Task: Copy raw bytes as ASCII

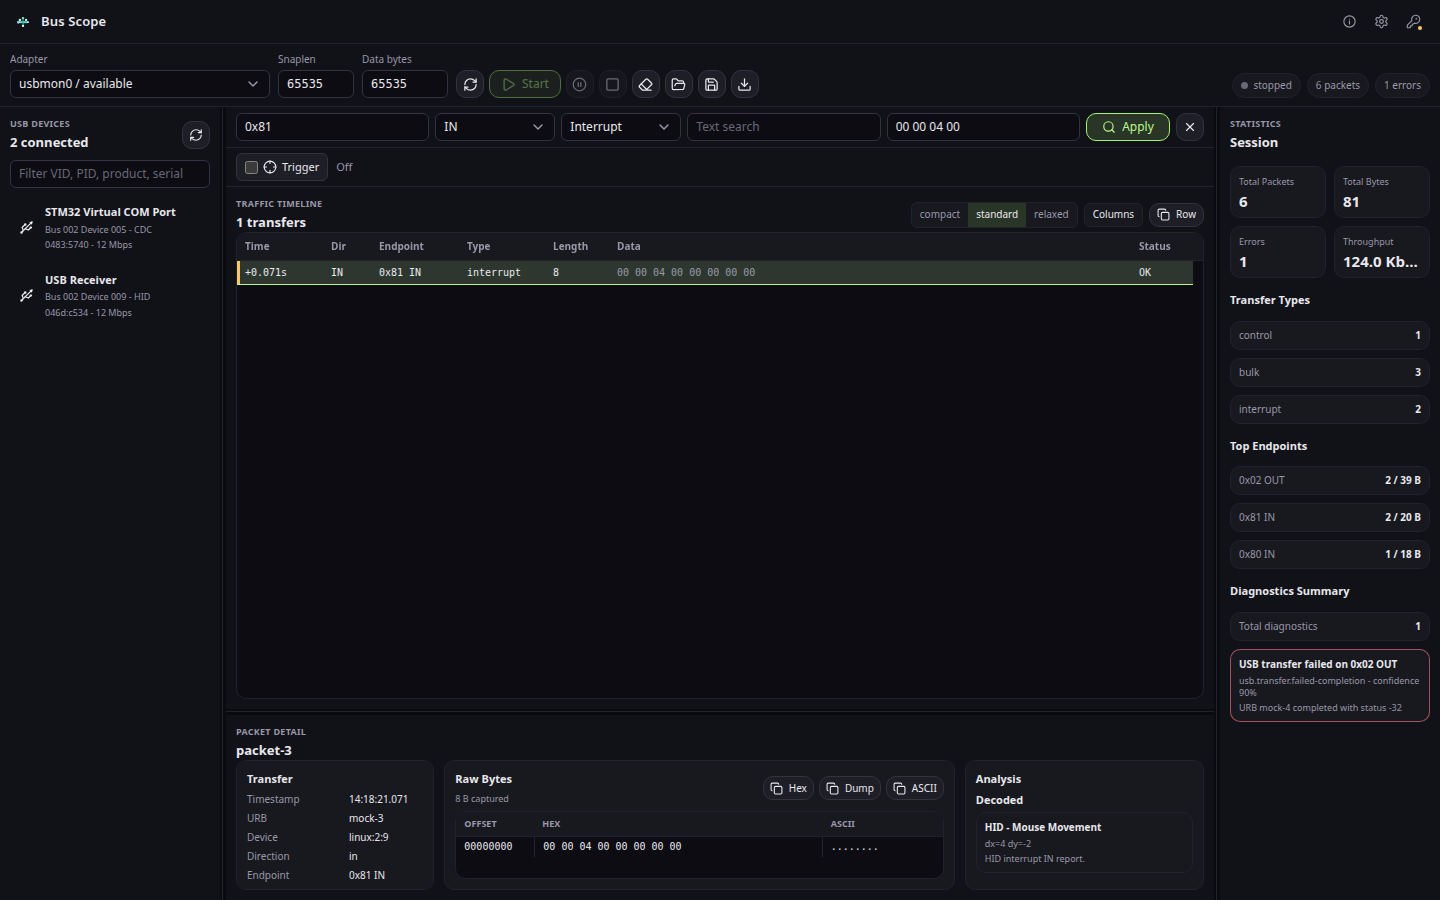Action: pos(915,788)
